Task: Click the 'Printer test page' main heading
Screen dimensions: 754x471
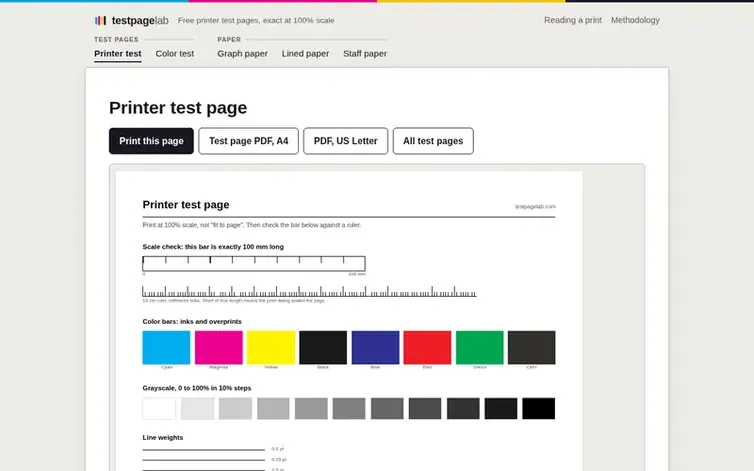Action: click(x=178, y=108)
